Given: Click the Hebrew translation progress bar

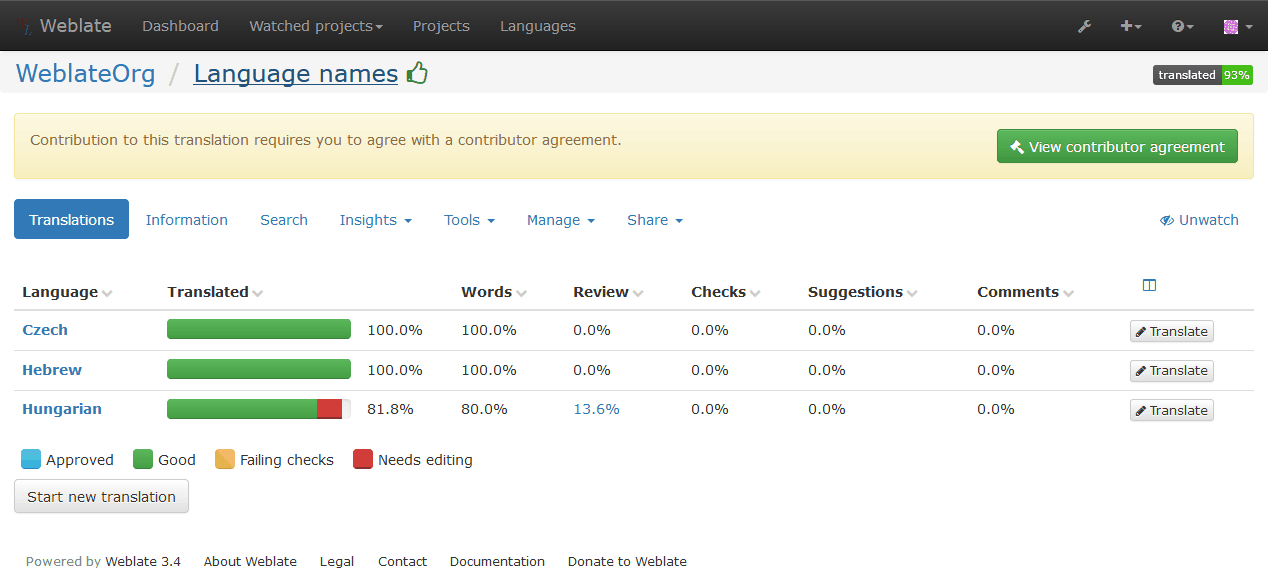Looking at the screenshot, I should [259, 369].
